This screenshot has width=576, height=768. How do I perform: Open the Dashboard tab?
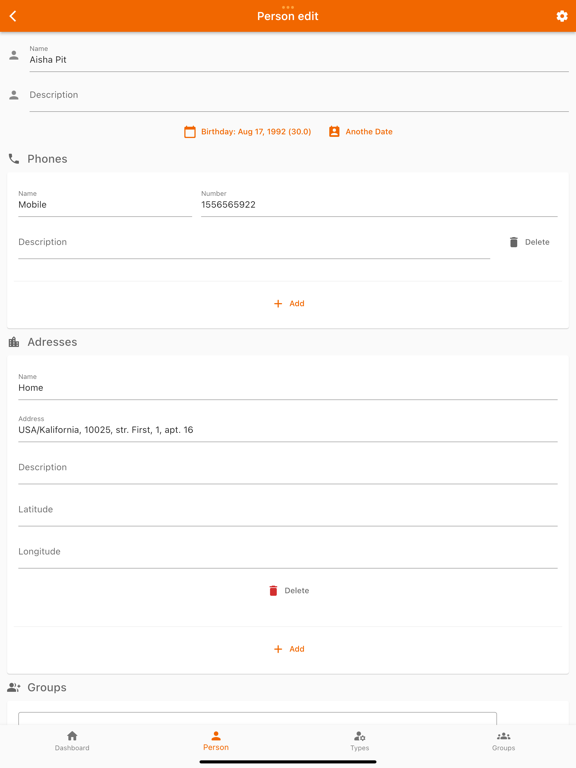click(x=72, y=741)
